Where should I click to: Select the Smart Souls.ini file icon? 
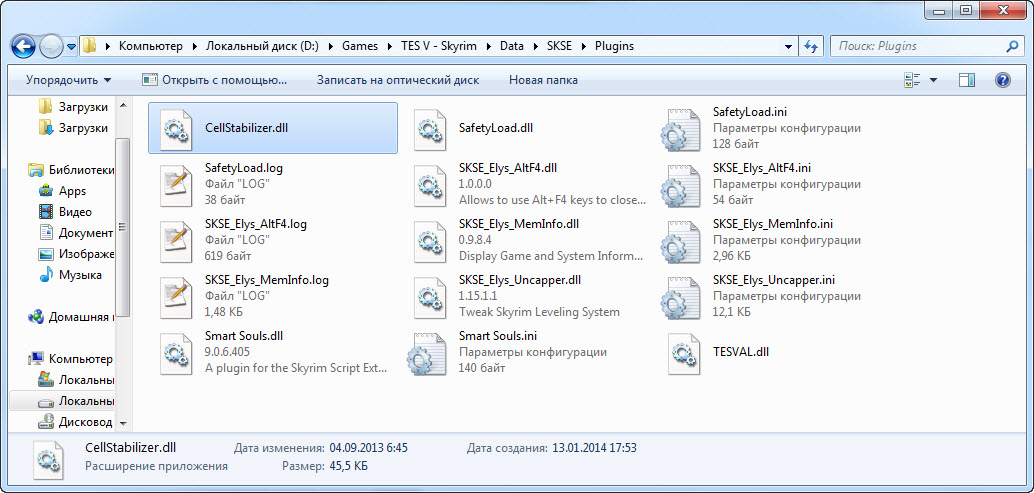tap(430, 353)
